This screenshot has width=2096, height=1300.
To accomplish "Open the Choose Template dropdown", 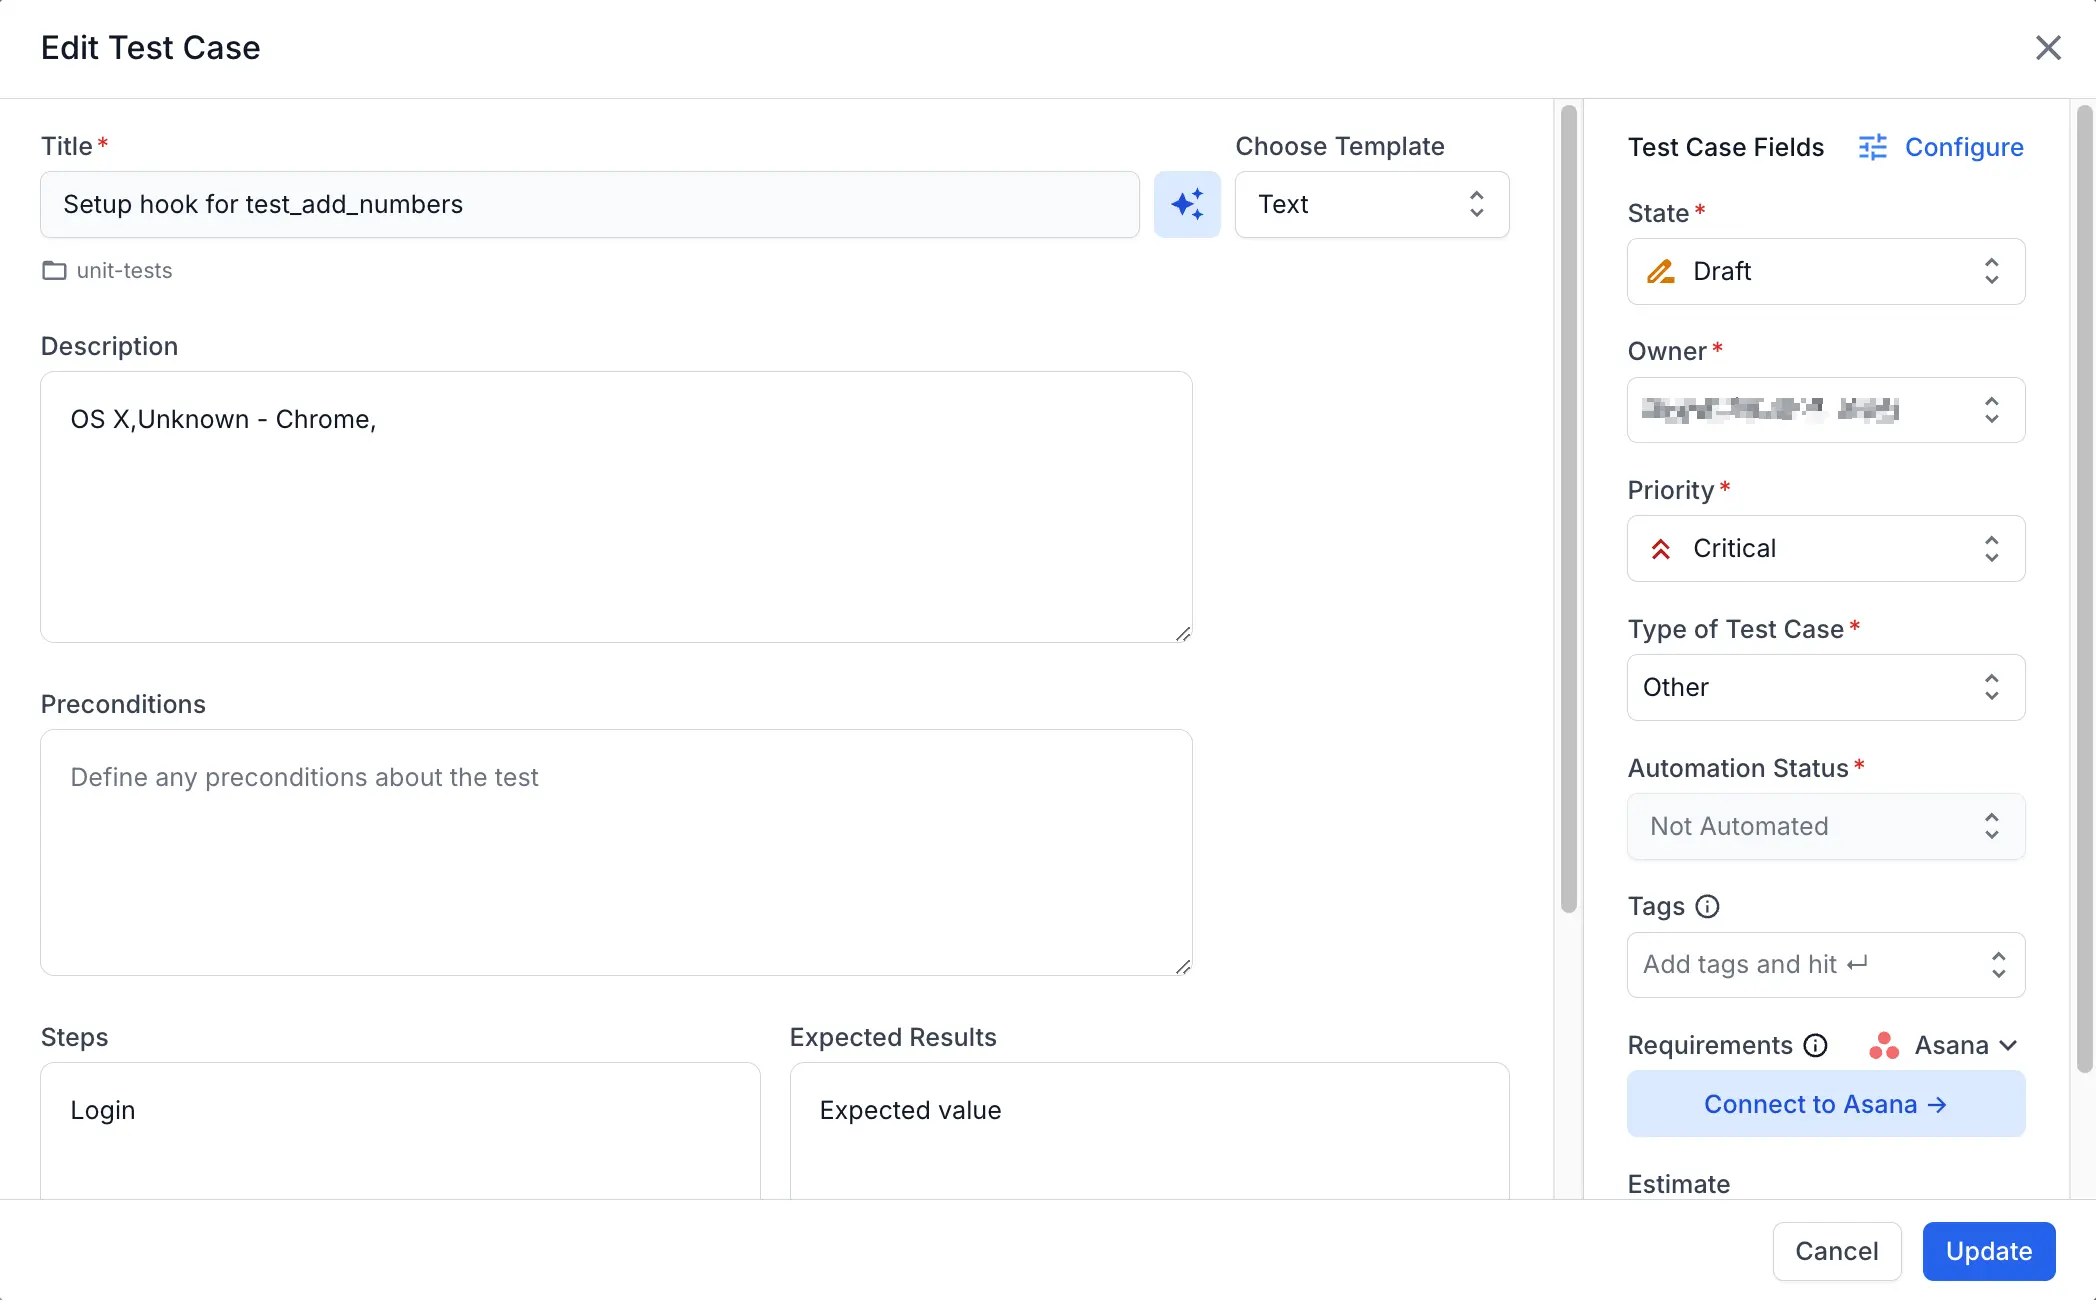I will click(1371, 204).
